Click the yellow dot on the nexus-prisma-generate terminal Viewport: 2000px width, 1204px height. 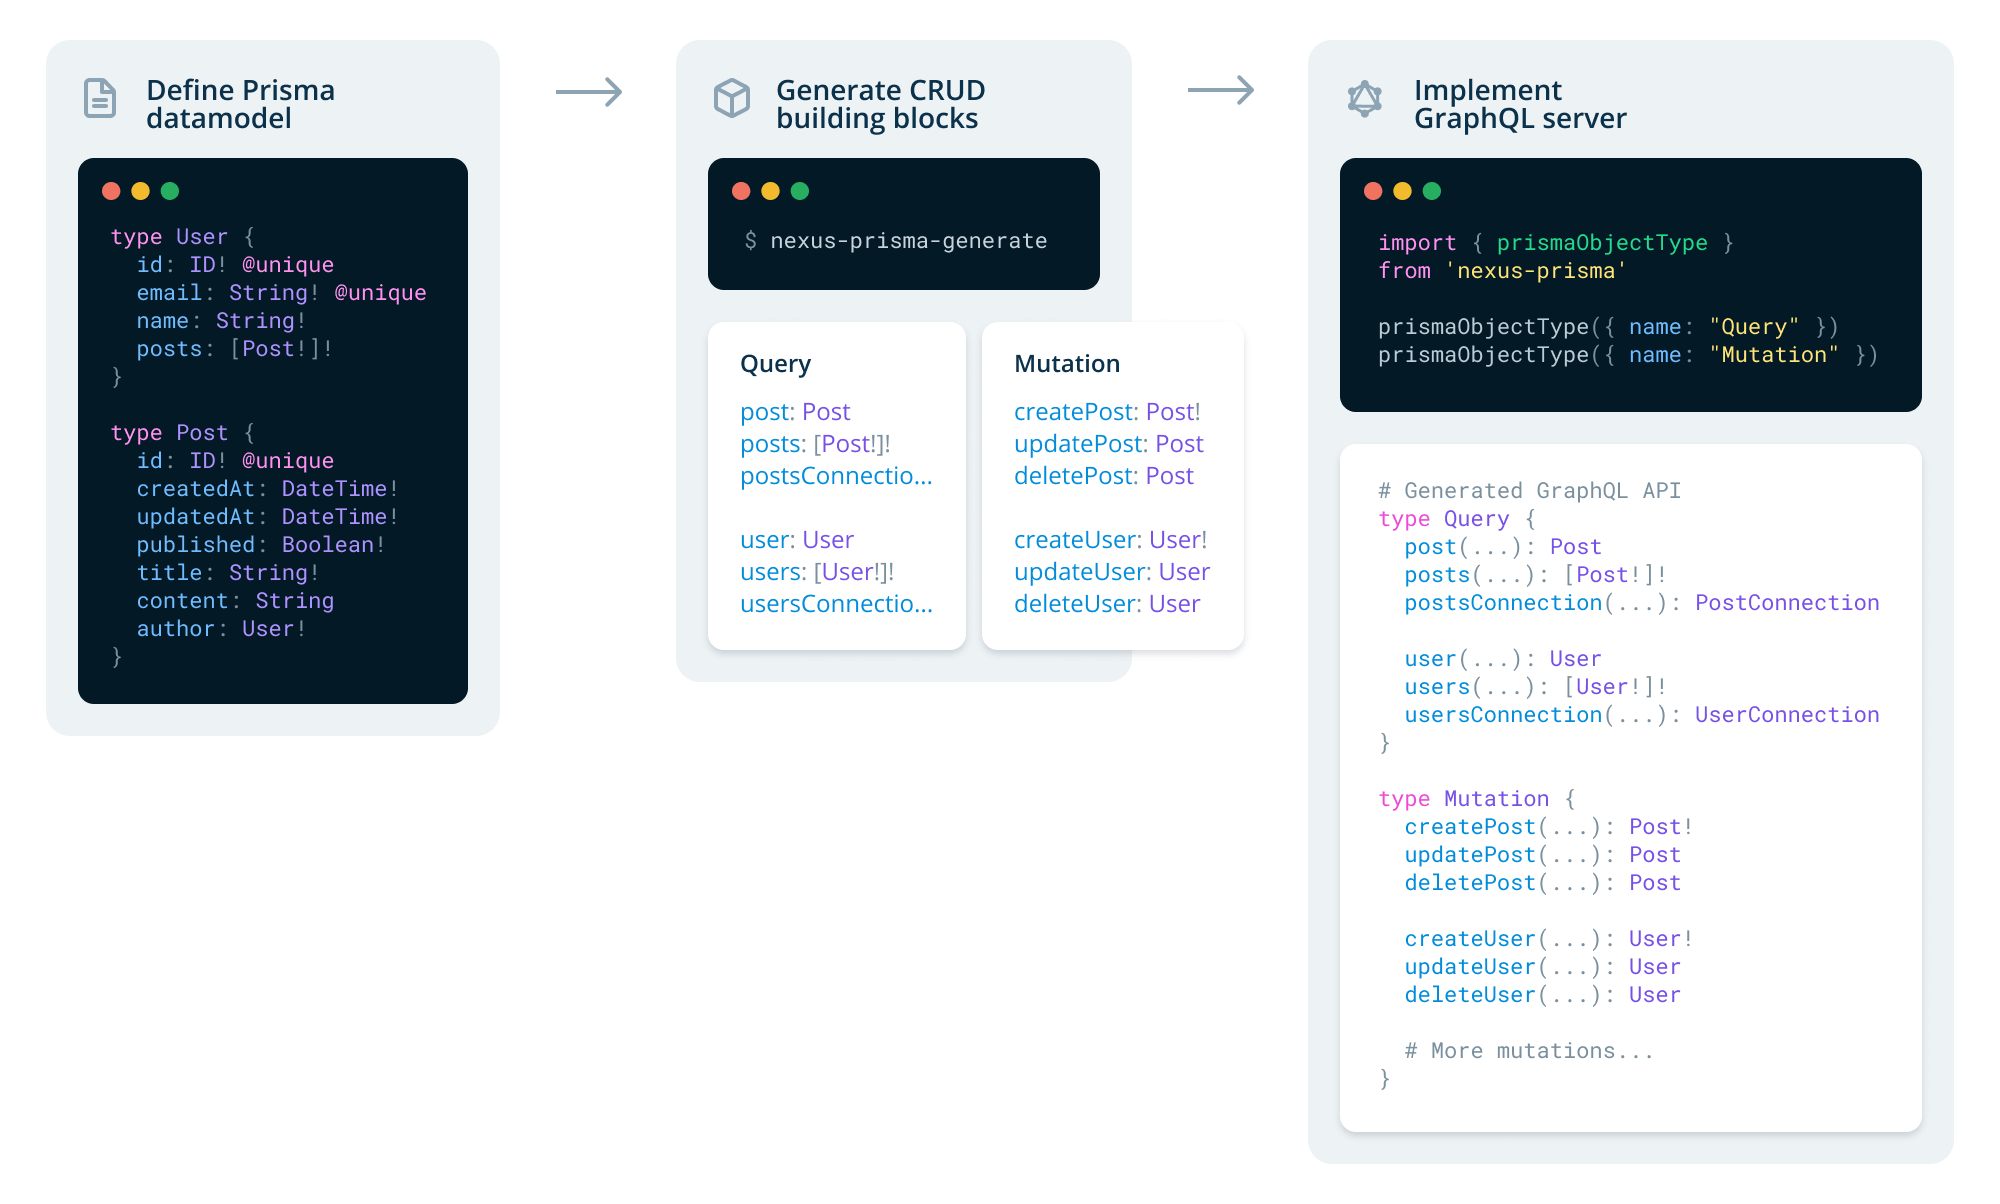pyautogui.click(x=771, y=190)
